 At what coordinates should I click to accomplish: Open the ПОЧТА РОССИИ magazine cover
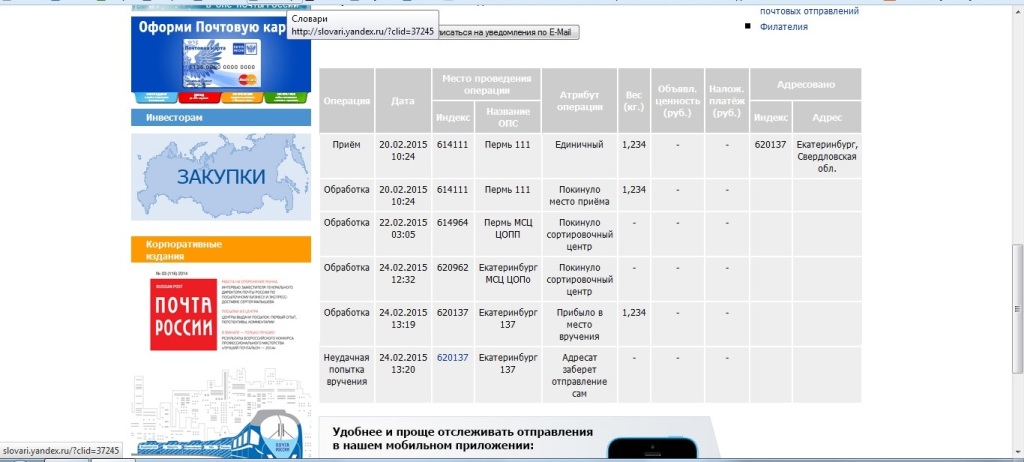(x=183, y=314)
